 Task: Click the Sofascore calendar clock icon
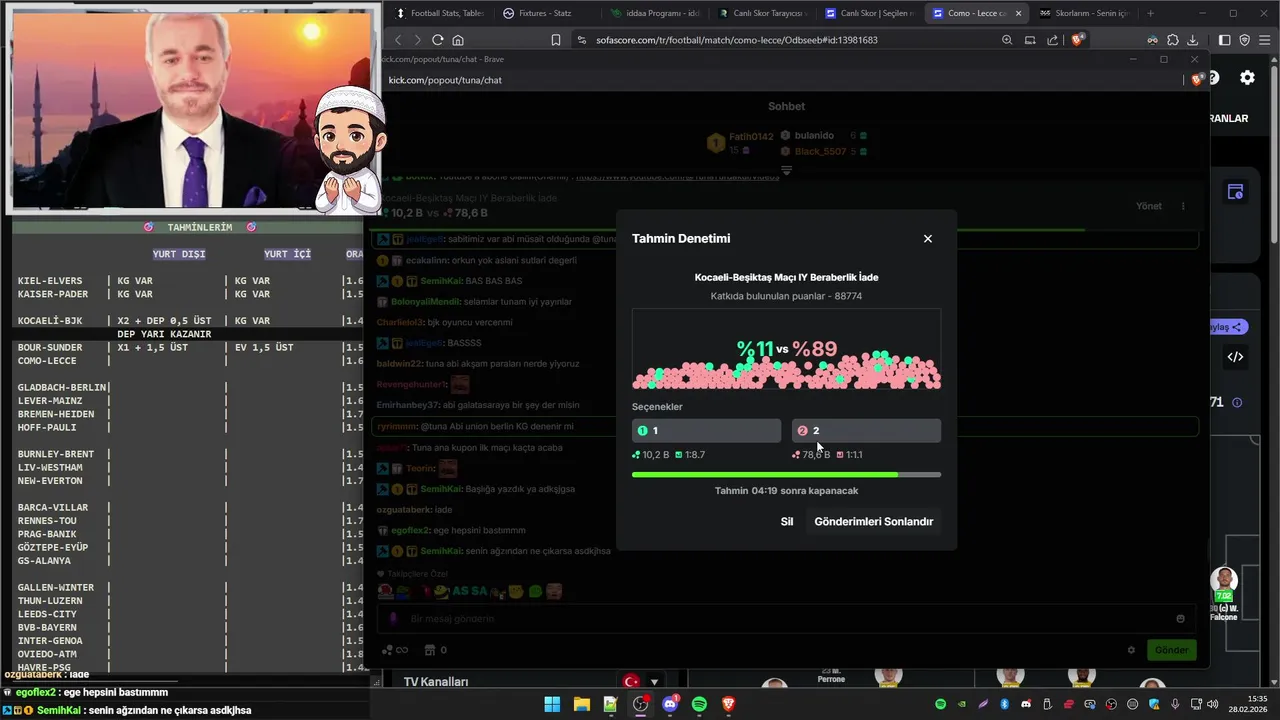(x=1235, y=192)
